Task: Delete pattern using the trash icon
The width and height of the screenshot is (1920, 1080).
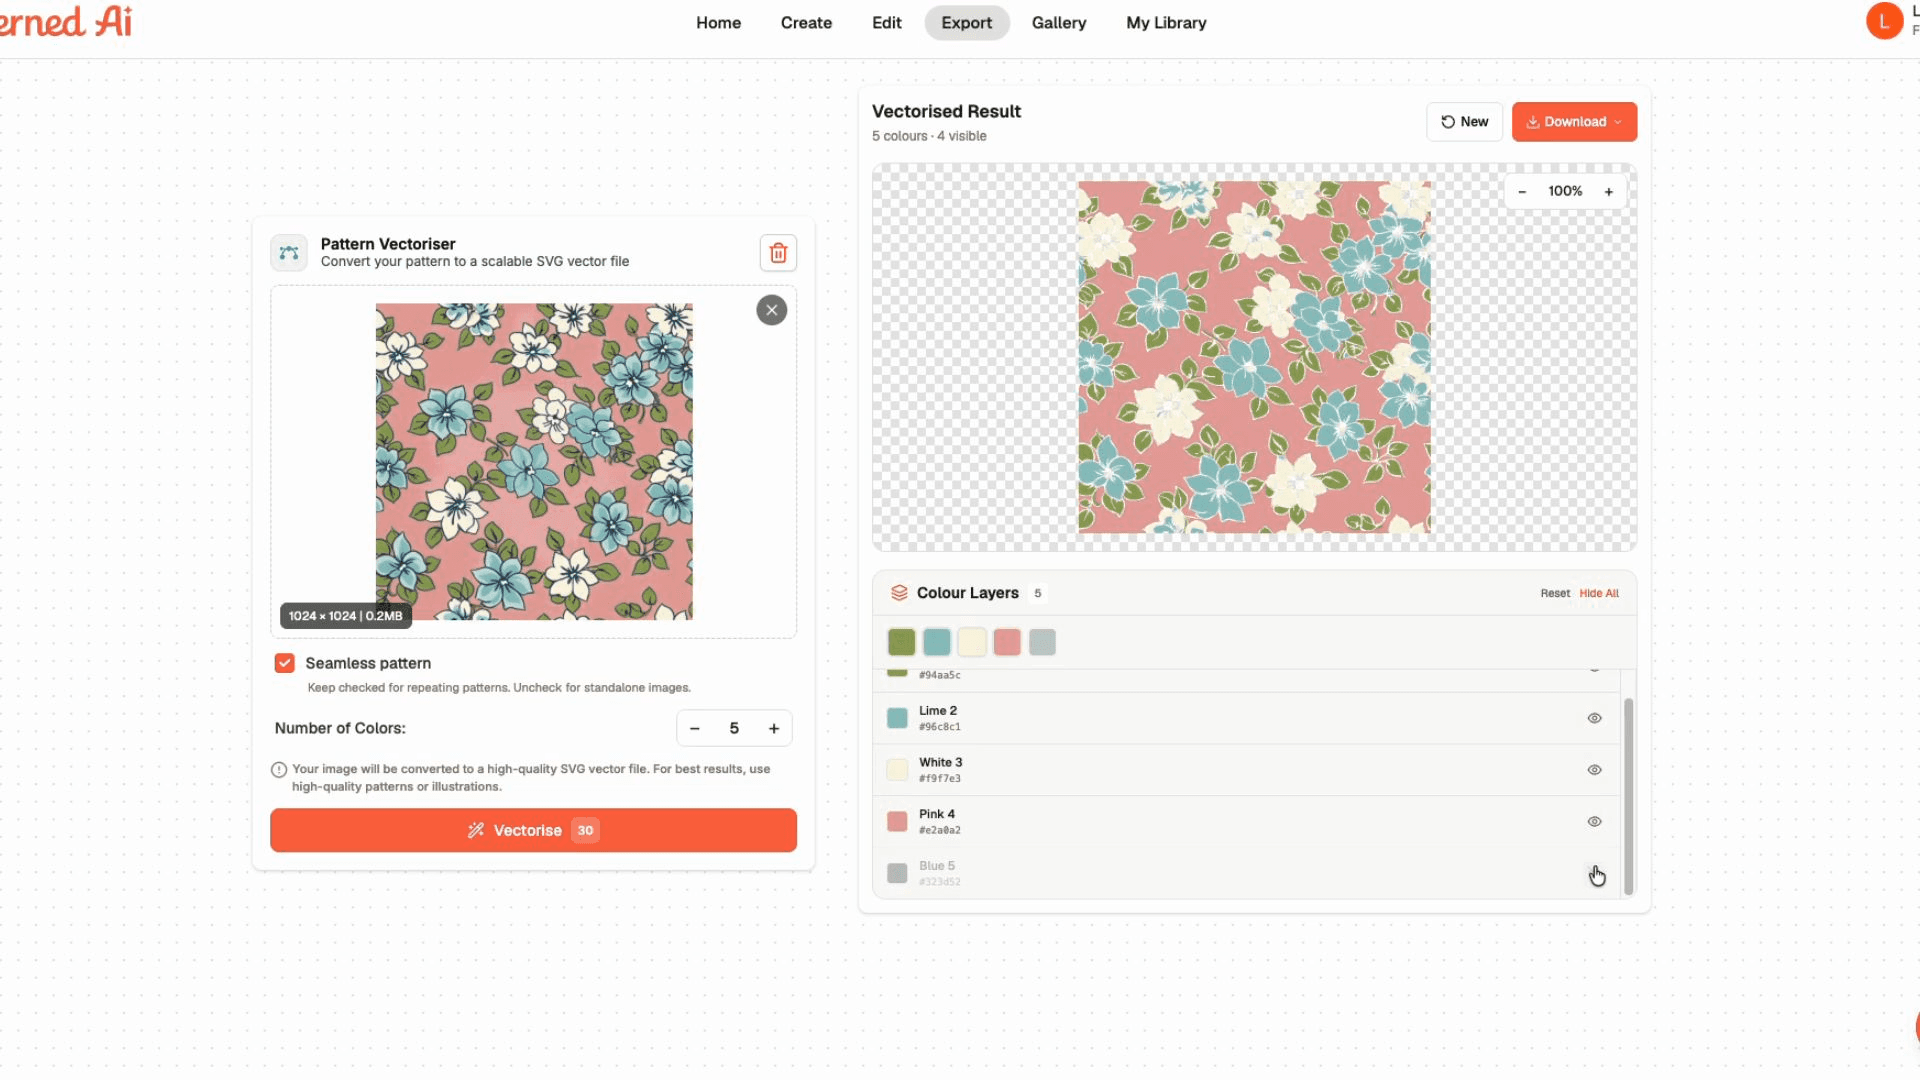Action: pyautogui.click(x=778, y=253)
